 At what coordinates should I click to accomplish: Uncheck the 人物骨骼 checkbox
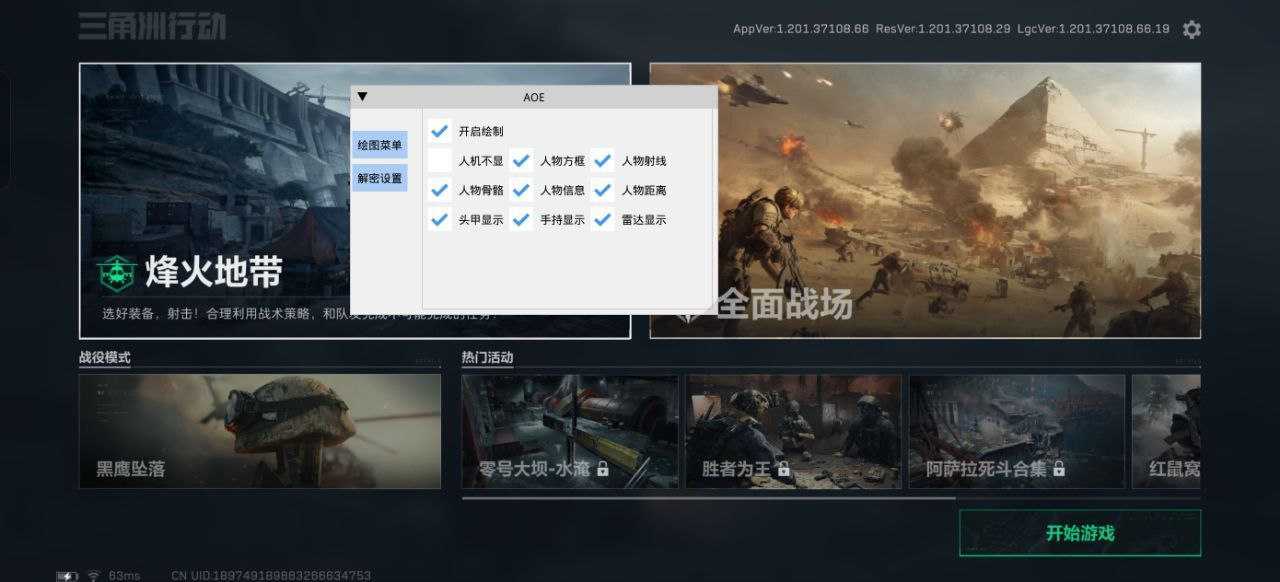coord(439,189)
